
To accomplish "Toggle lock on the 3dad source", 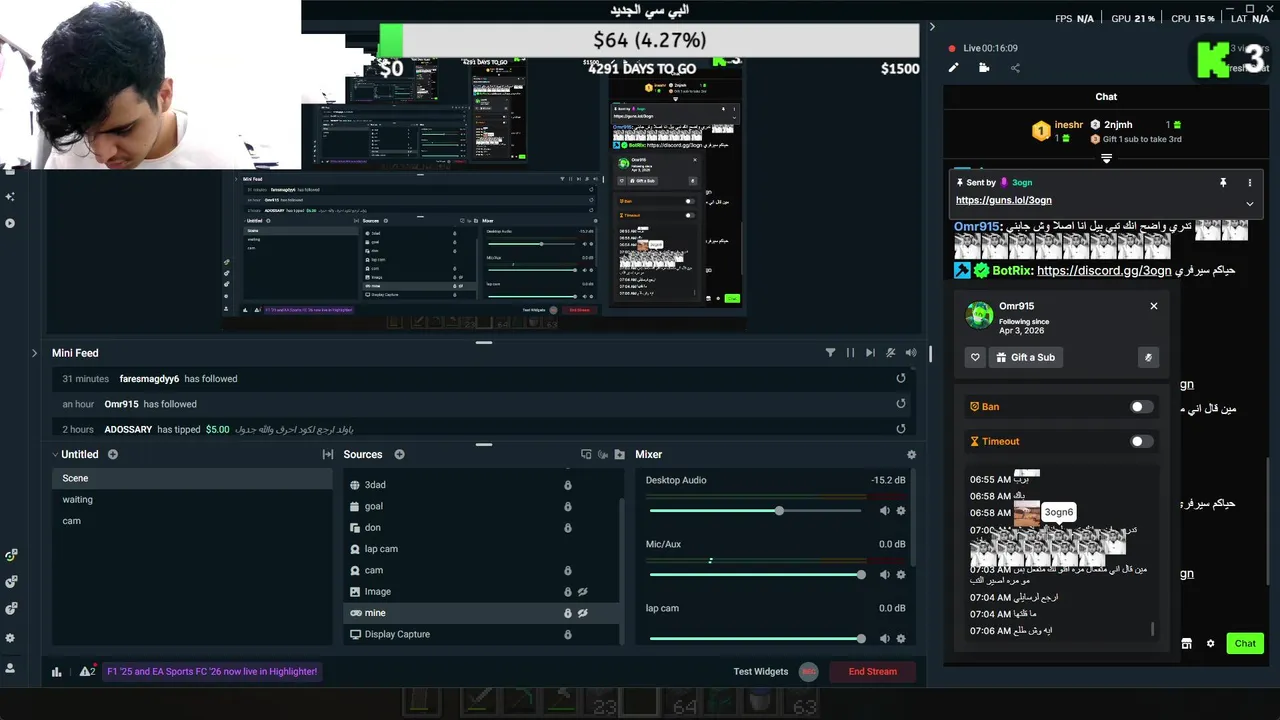I will pos(568,485).
